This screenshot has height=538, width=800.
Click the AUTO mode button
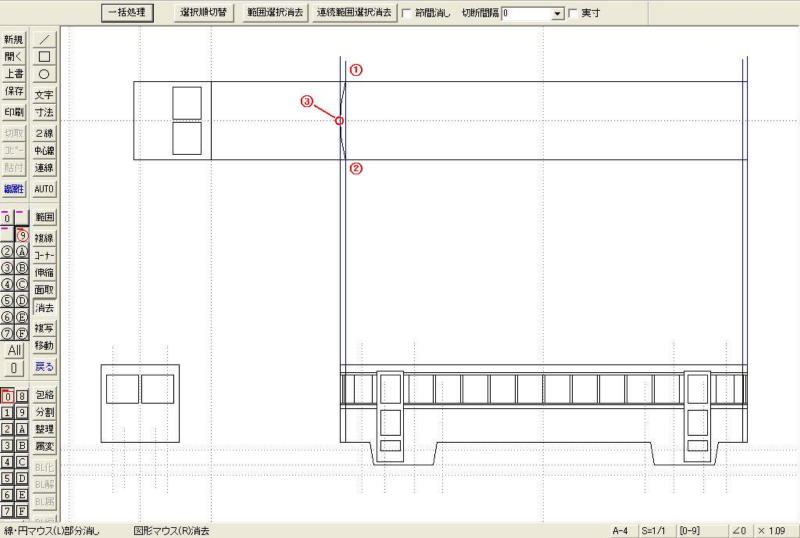point(44,189)
